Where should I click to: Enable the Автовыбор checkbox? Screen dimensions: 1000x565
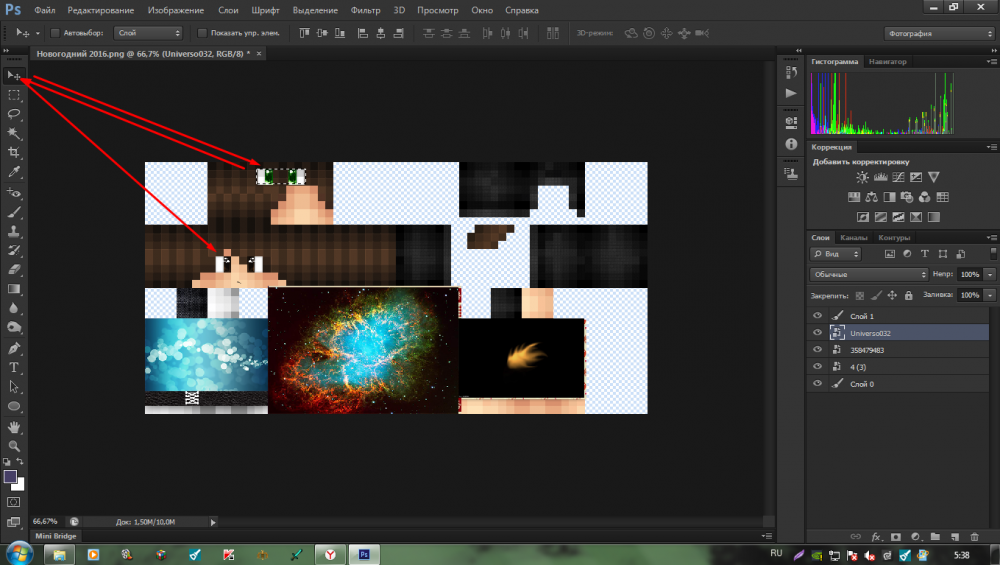(55, 33)
